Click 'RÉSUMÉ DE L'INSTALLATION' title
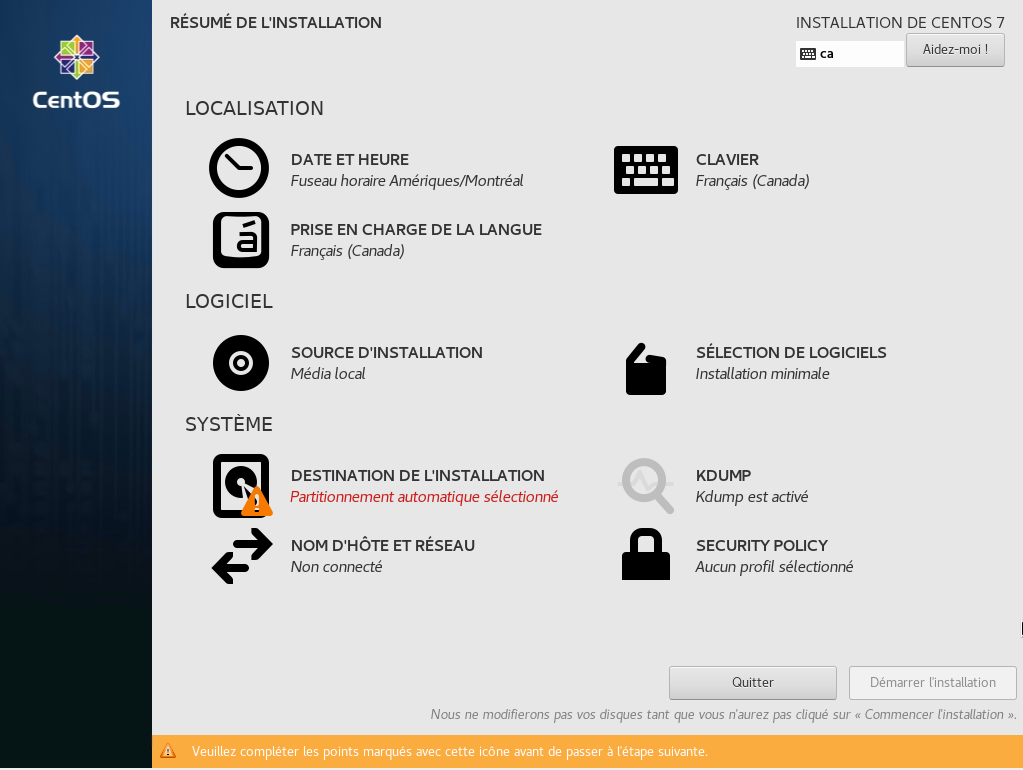The height and width of the screenshot is (770, 1023). pyautogui.click(x=275, y=23)
